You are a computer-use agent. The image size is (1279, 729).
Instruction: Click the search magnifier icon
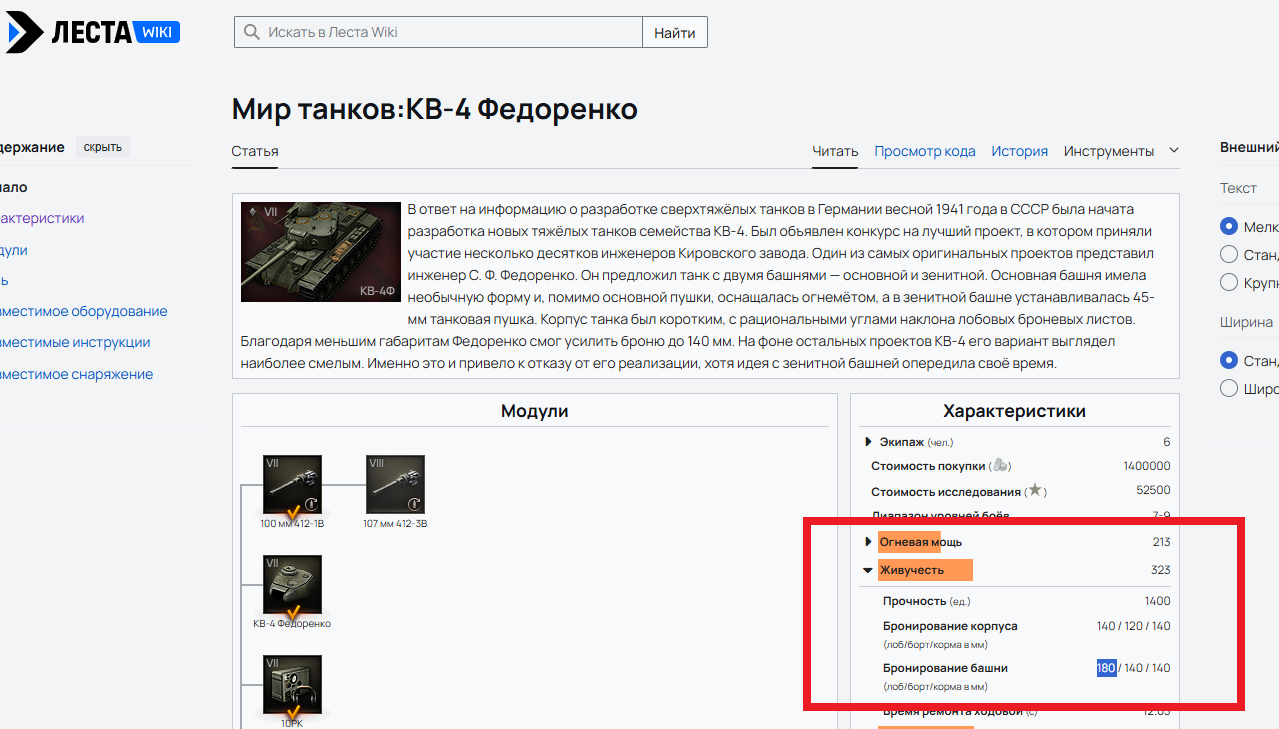[x=251, y=32]
